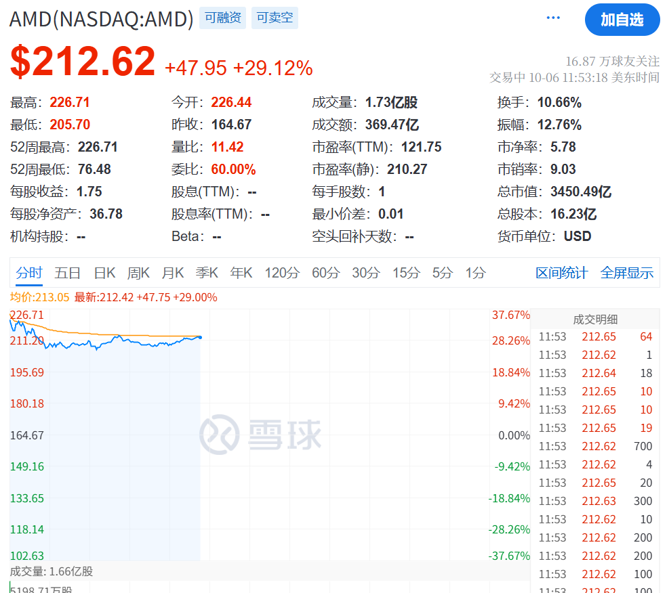Select the 5分 interval tab

tap(442, 273)
